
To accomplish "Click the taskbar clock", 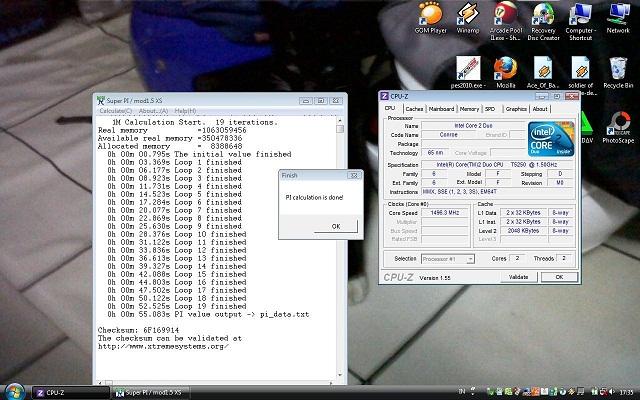I will point(628,392).
